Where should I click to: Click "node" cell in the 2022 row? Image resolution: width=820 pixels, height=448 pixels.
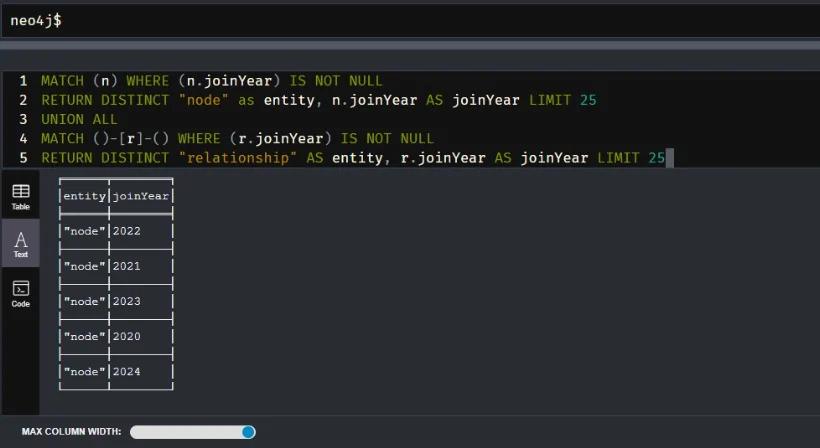(x=84, y=231)
